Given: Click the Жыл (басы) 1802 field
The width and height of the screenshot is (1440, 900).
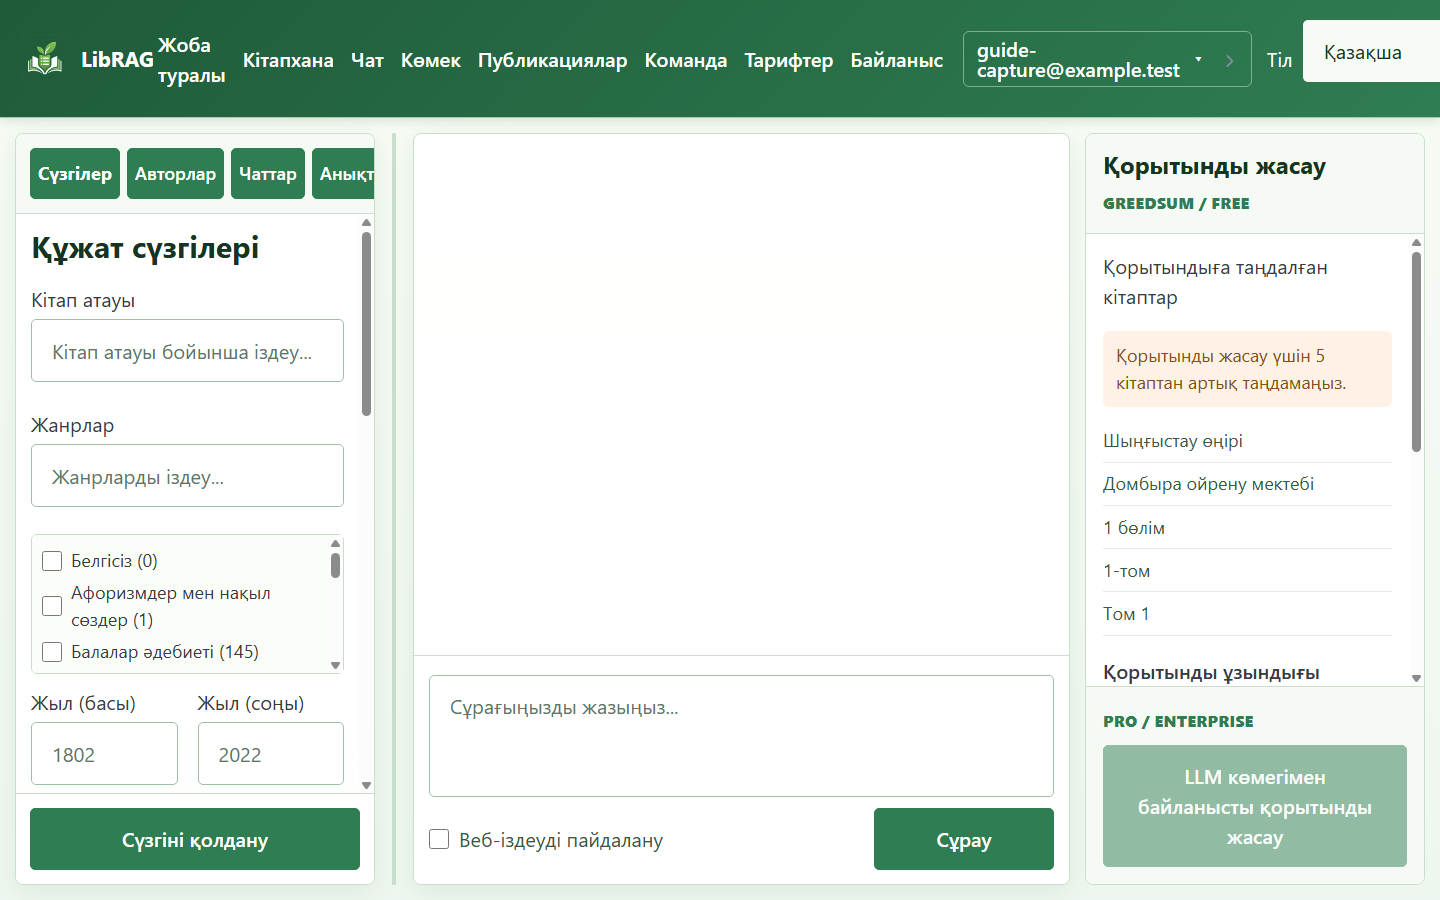Looking at the screenshot, I should (x=104, y=754).
